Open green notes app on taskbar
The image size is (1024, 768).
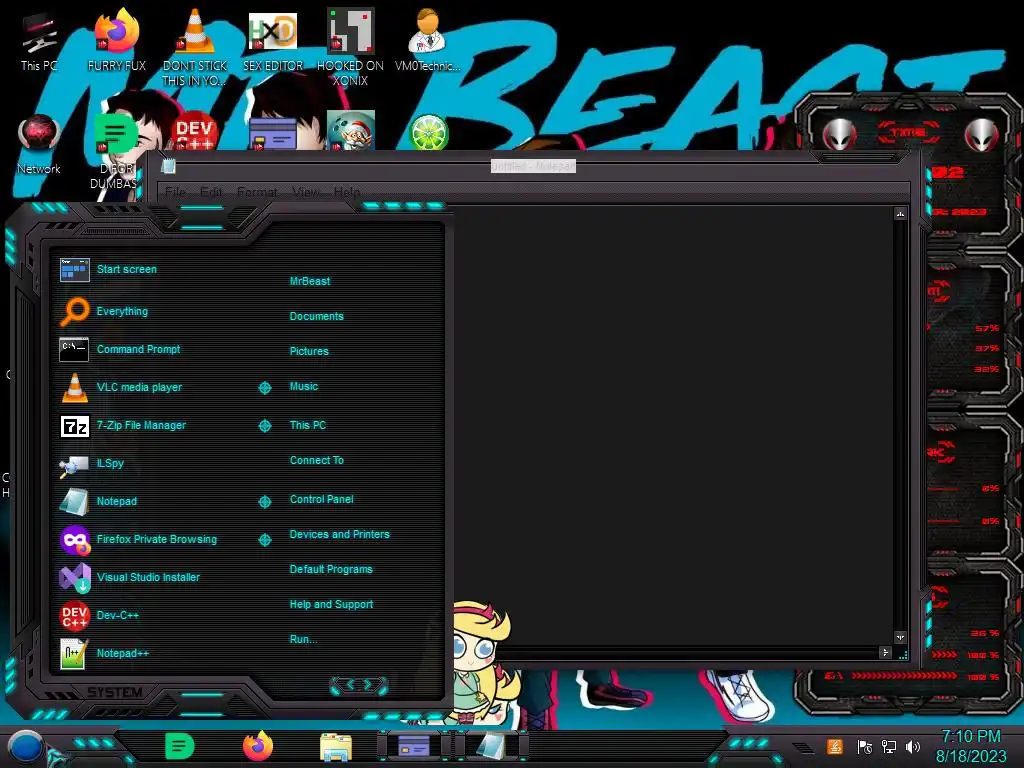[x=180, y=746]
